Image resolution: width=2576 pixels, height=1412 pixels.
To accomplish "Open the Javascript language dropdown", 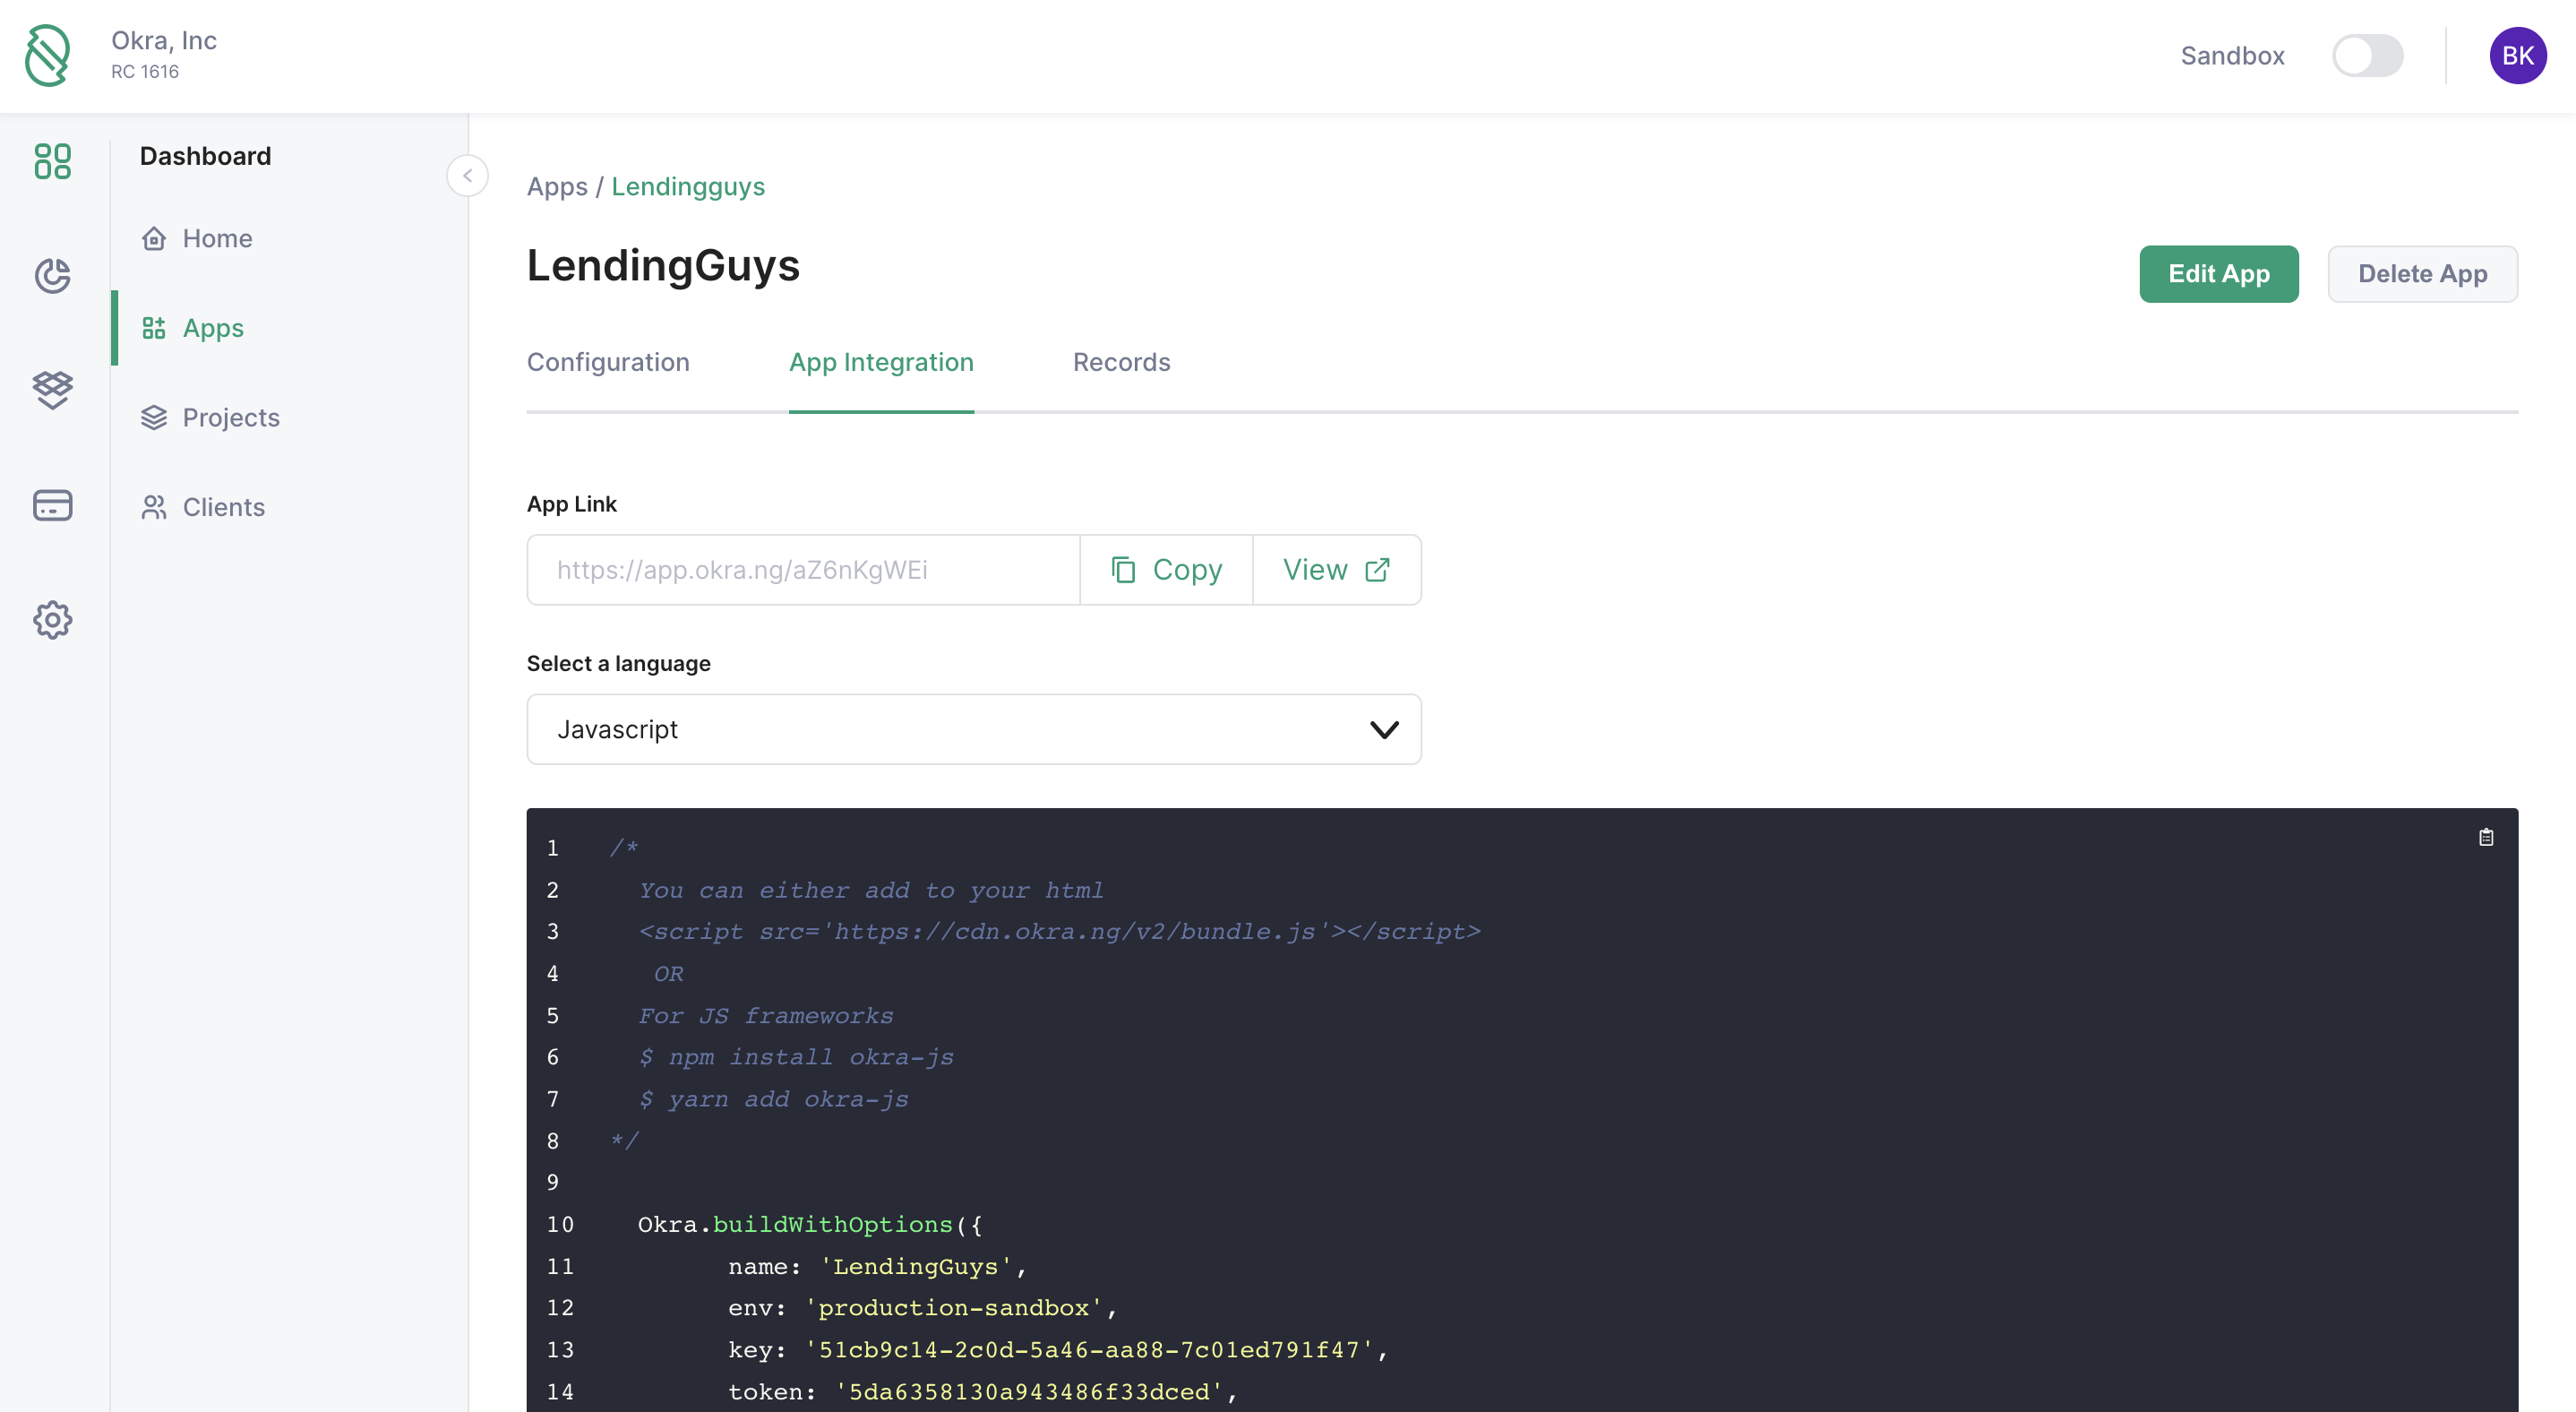I will coord(973,730).
